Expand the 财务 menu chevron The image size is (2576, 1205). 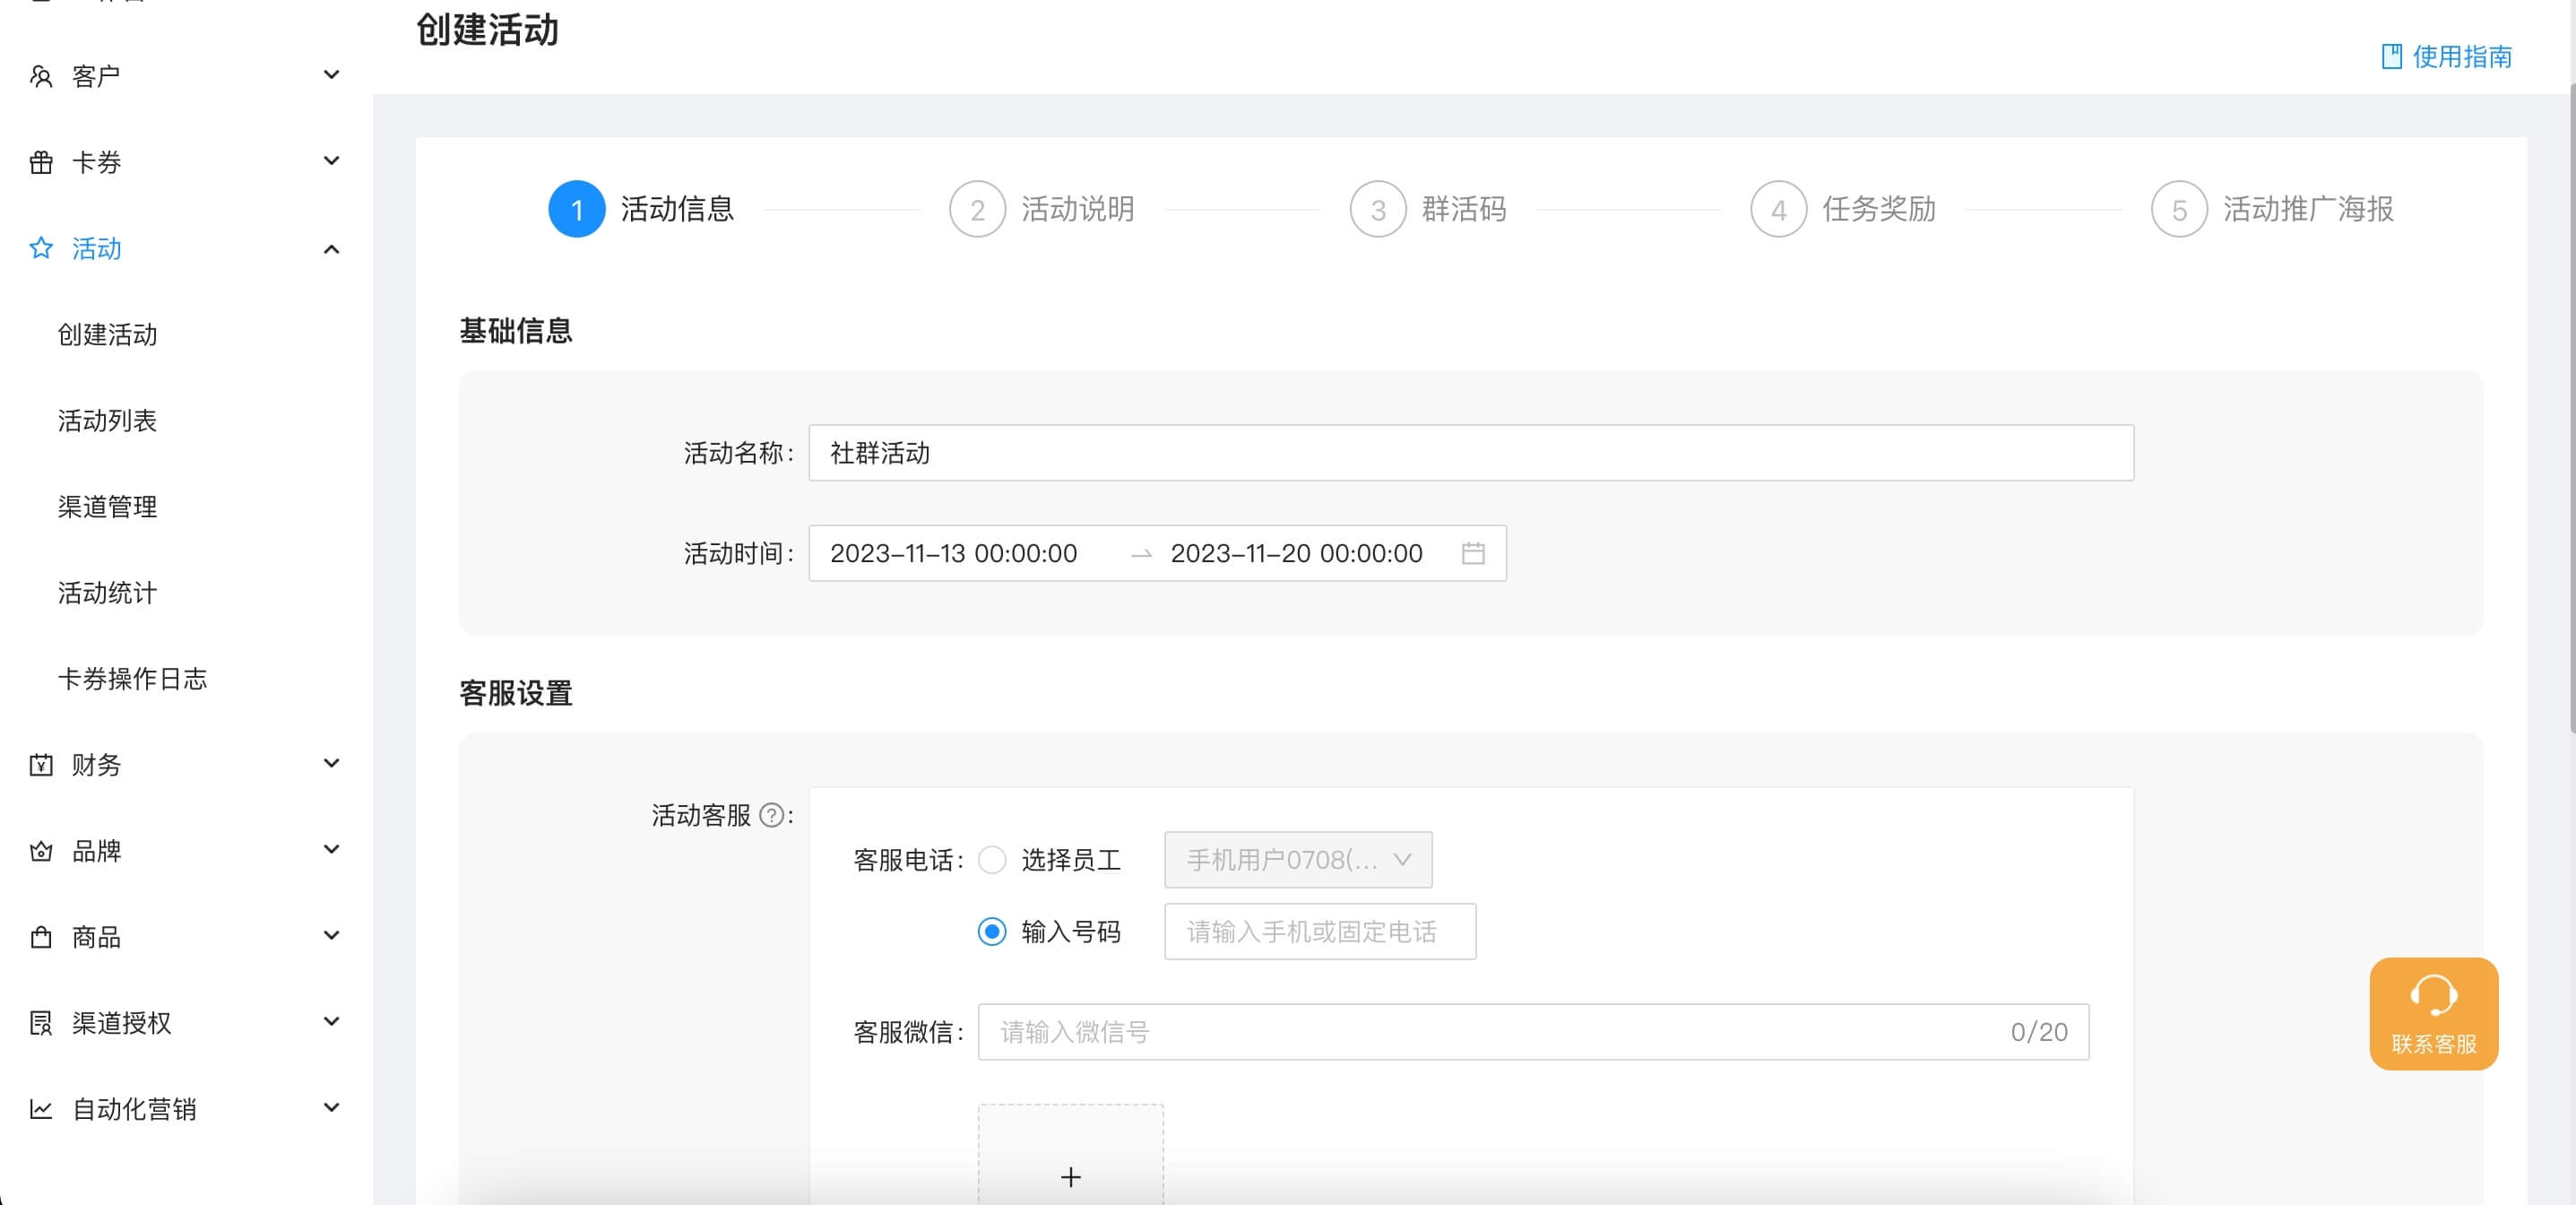coord(331,764)
